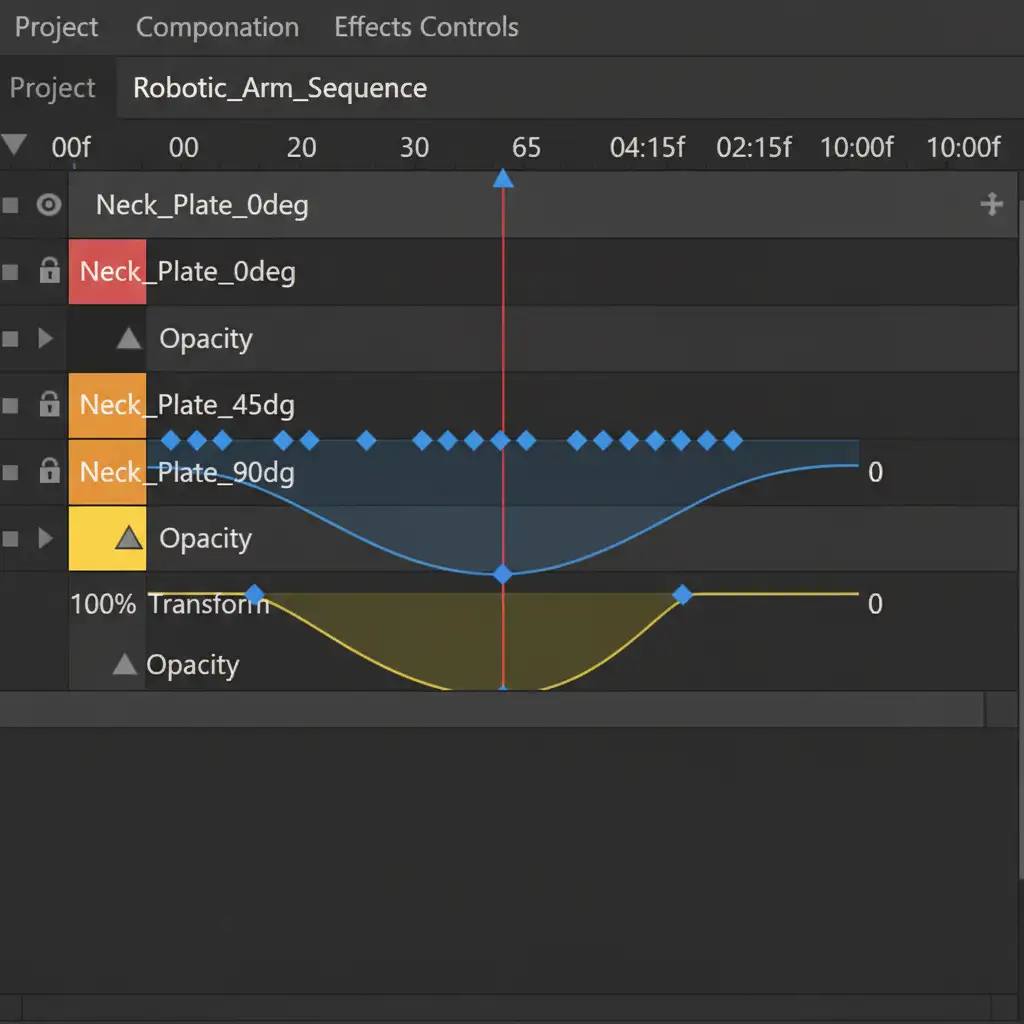The image size is (1024, 1024).
Task: Click lock icon beside Neck_Plate_0deg layer
Action: pos(49,271)
